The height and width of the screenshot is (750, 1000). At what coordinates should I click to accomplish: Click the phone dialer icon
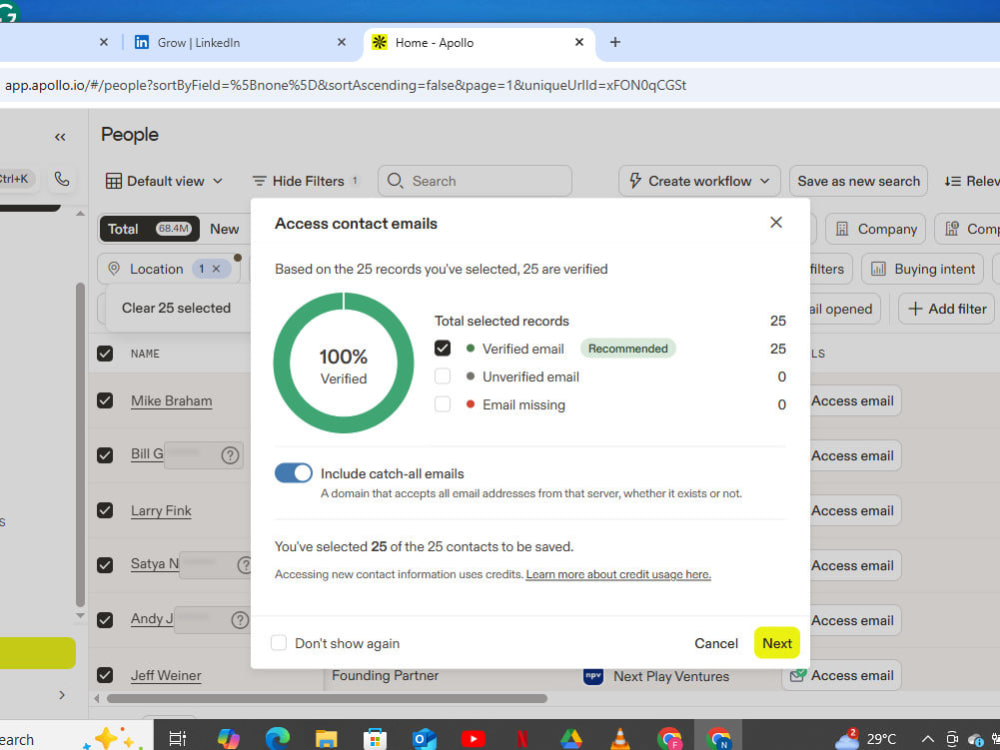(x=61, y=179)
